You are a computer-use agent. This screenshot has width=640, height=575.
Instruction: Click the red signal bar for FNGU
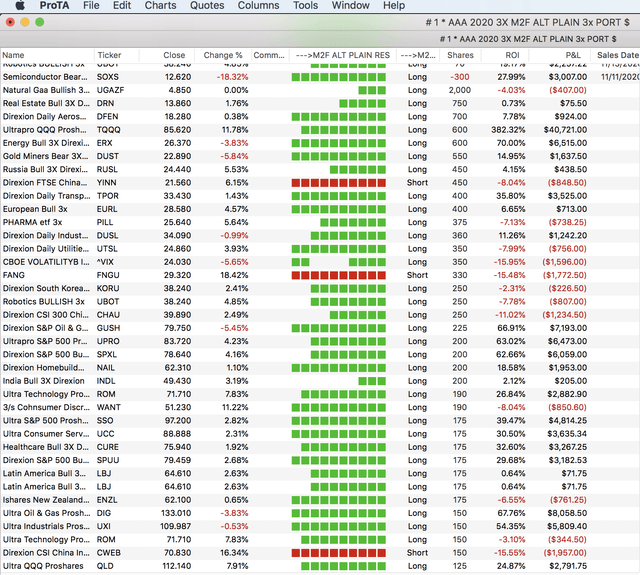(x=338, y=275)
